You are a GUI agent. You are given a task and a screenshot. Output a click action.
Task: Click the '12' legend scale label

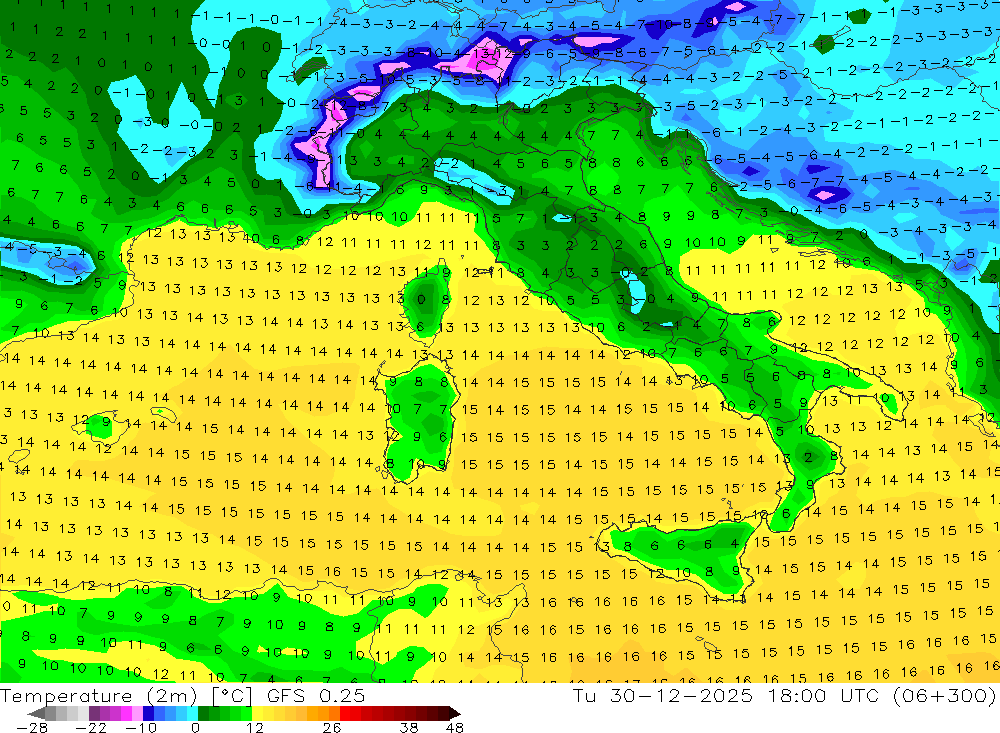(x=254, y=728)
